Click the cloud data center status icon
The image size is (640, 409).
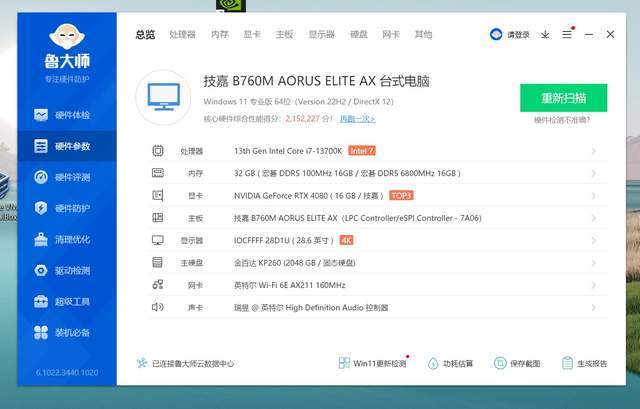(x=142, y=363)
